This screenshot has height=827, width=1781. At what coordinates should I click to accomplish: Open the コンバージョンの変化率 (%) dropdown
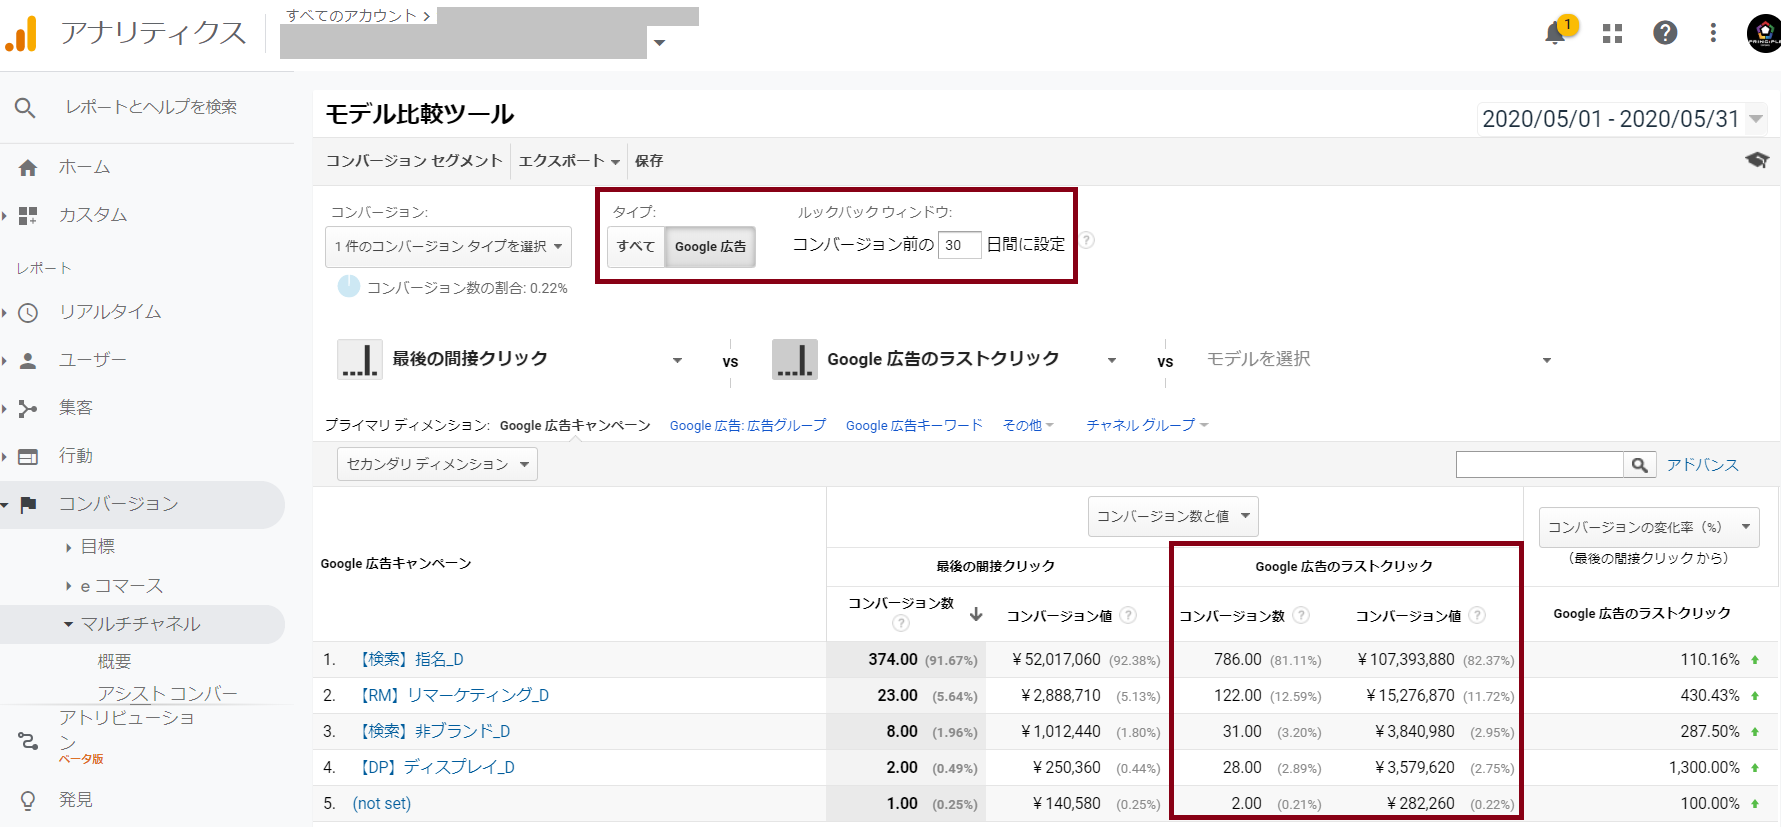point(1649,527)
